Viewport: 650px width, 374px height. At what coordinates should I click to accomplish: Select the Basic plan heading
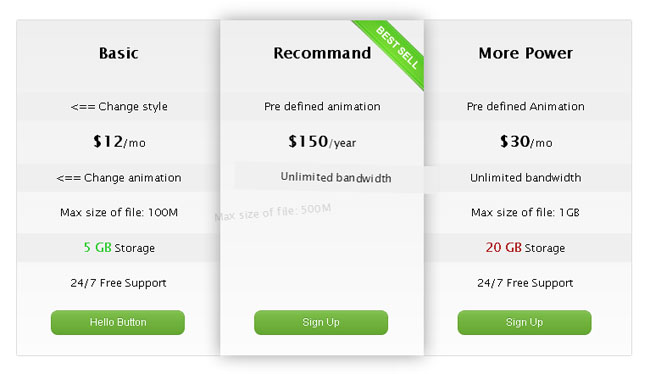119,53
